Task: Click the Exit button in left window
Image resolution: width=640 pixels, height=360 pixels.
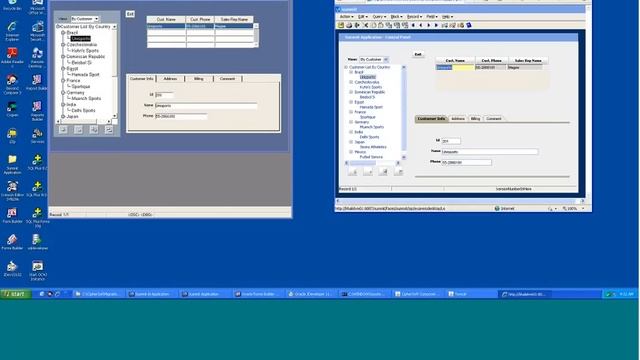Action: click(x=130, y=14)
